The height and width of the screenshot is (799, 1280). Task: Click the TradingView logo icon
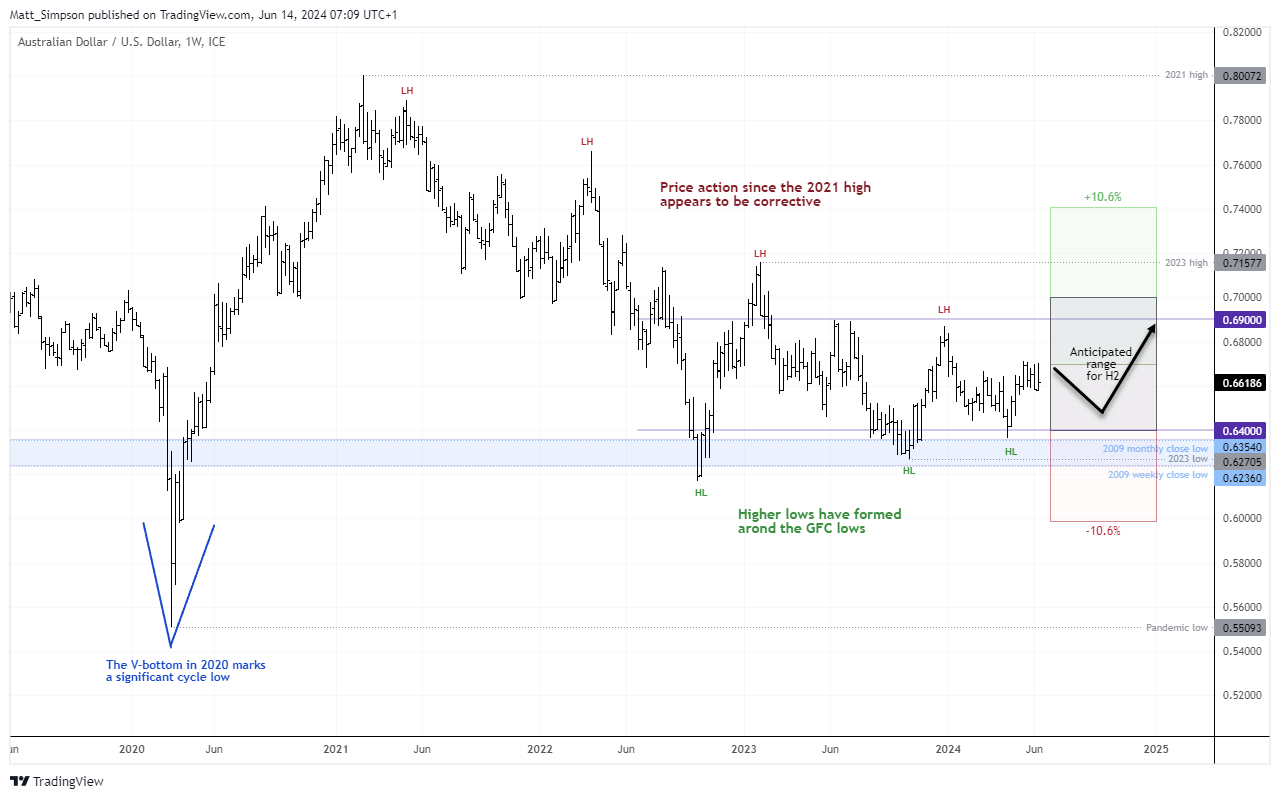[19, 781]
